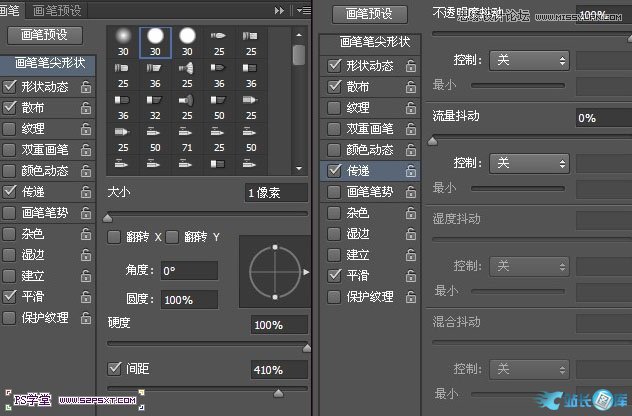Collapse panel using the double-arrow icon
The height and width of the screenshot is (416, 632).
[x=280, y=10]
